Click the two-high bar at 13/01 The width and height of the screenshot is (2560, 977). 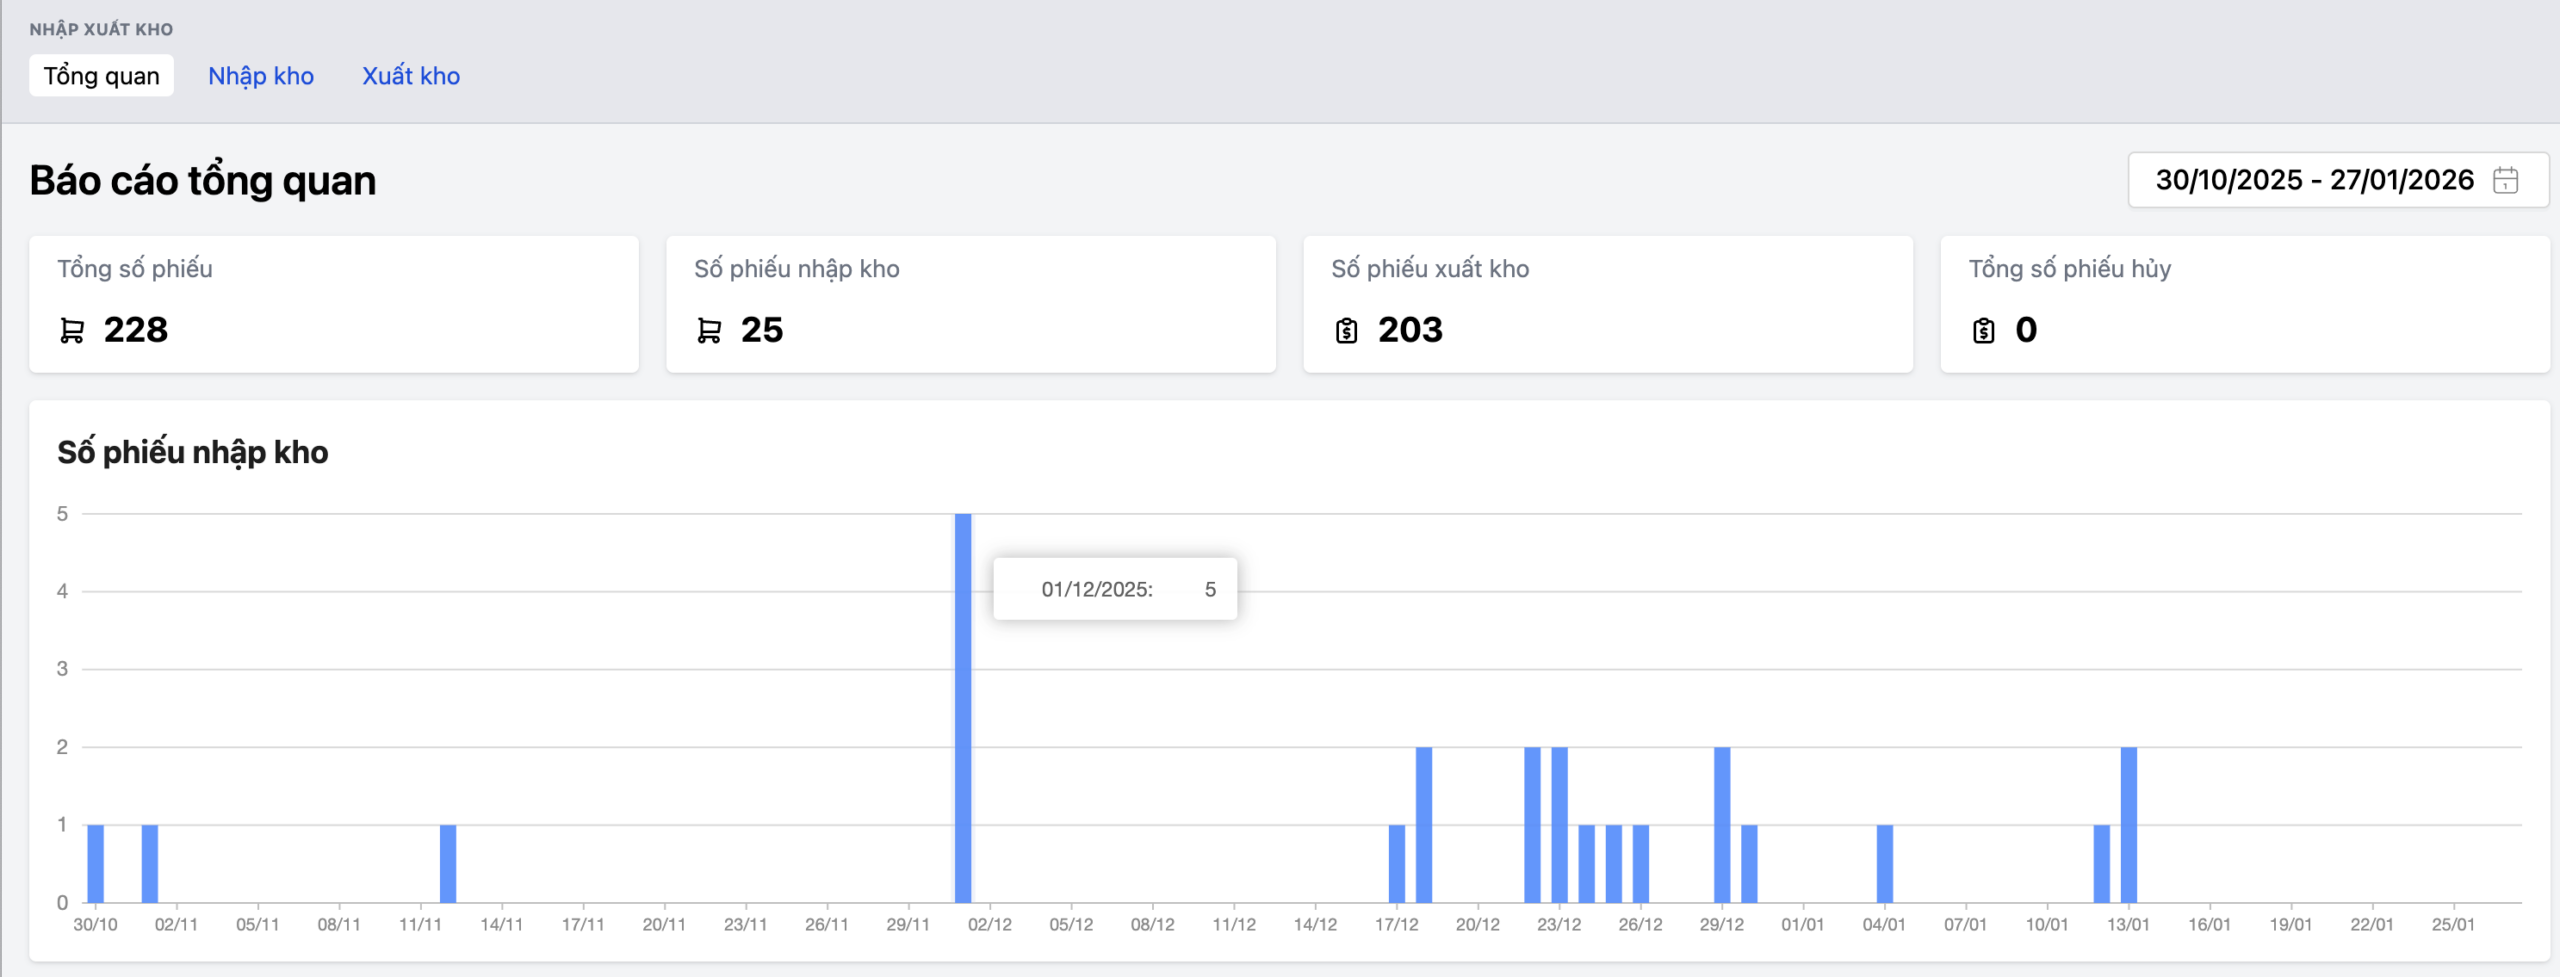tap(2128, 824)
